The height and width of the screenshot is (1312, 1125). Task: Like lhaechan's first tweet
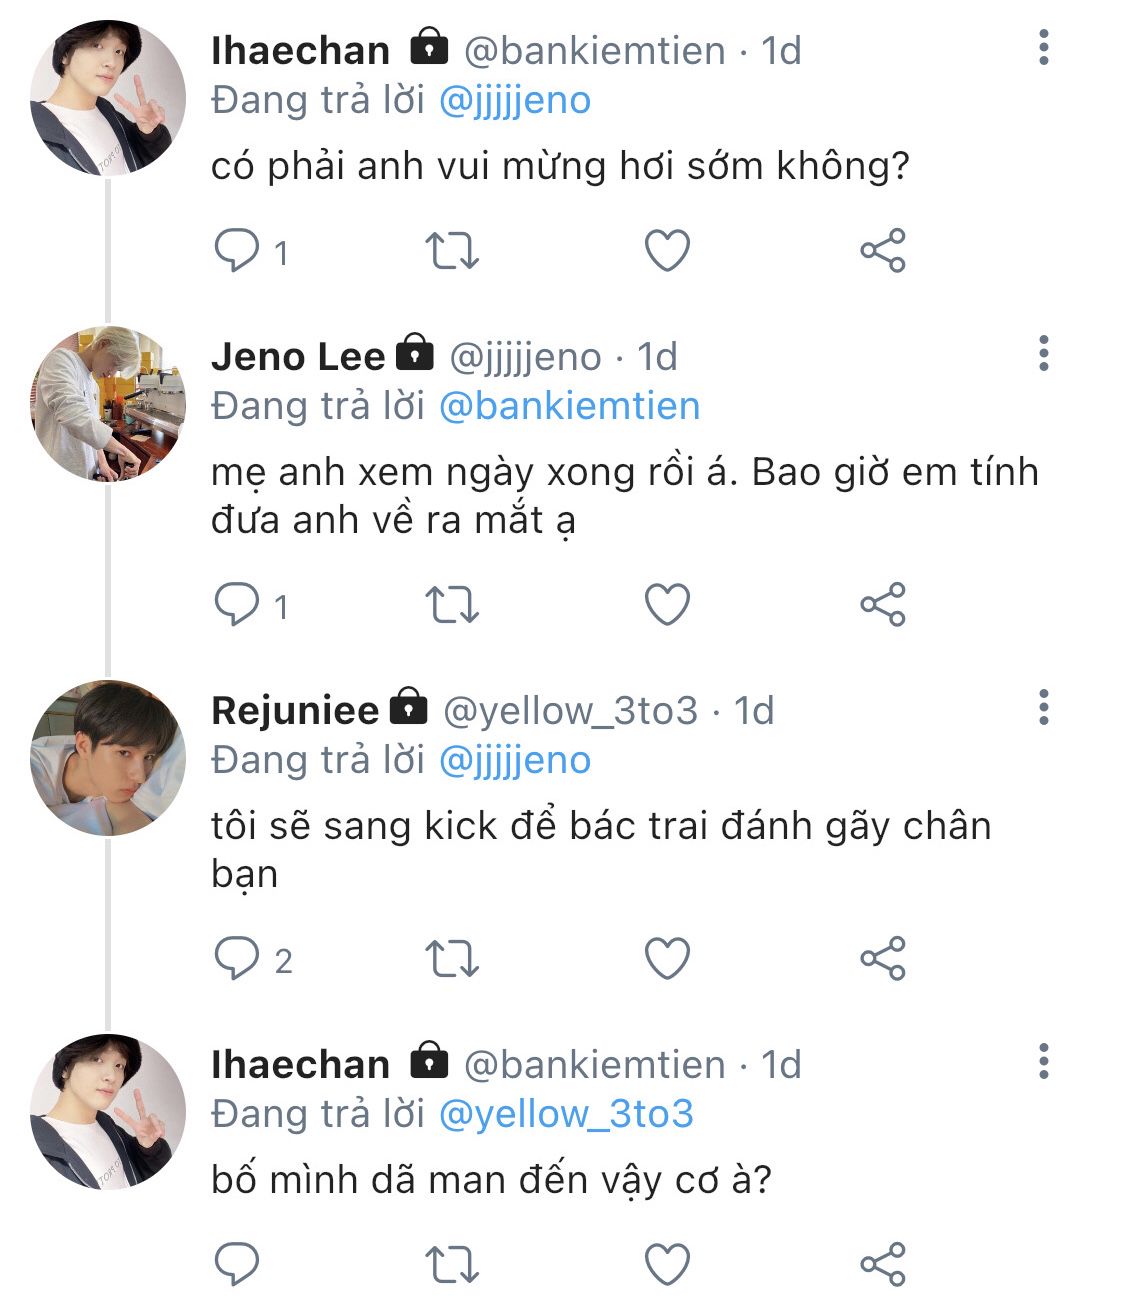pyautogui.click(x=667, y=251)
